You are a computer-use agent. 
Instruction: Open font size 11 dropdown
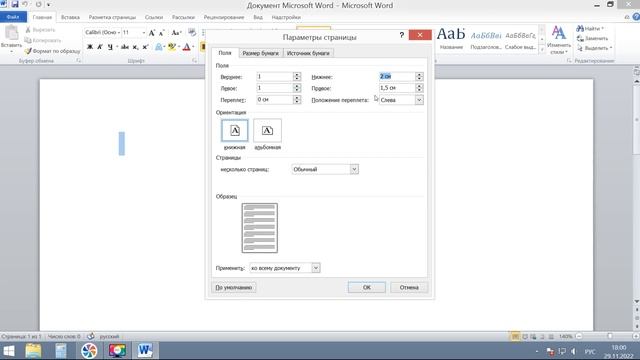pos(144,32)
